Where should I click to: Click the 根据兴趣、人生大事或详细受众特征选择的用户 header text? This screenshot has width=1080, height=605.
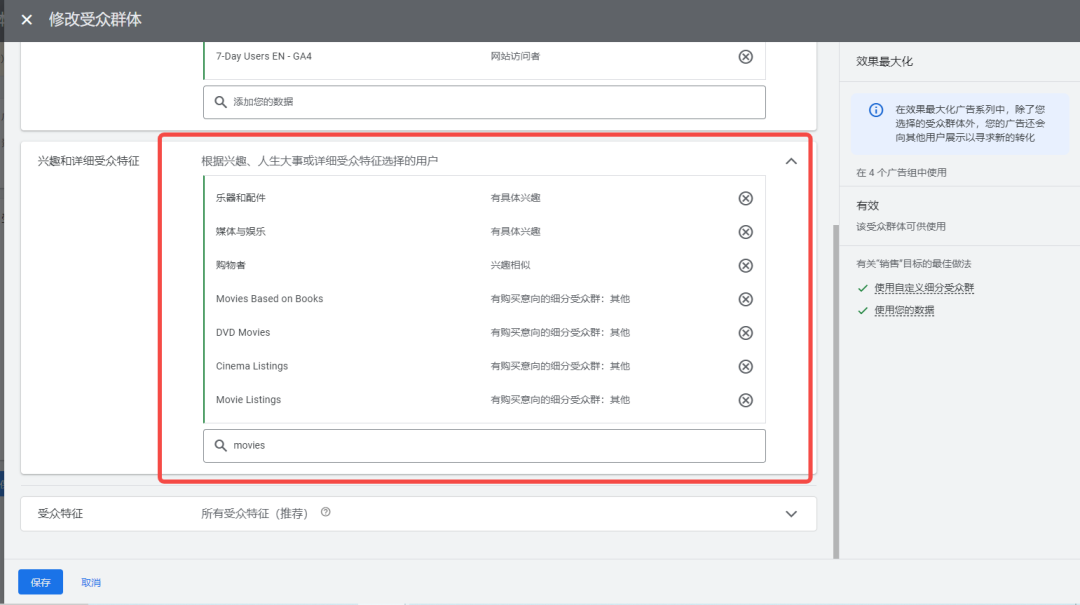tap(320, 161)
